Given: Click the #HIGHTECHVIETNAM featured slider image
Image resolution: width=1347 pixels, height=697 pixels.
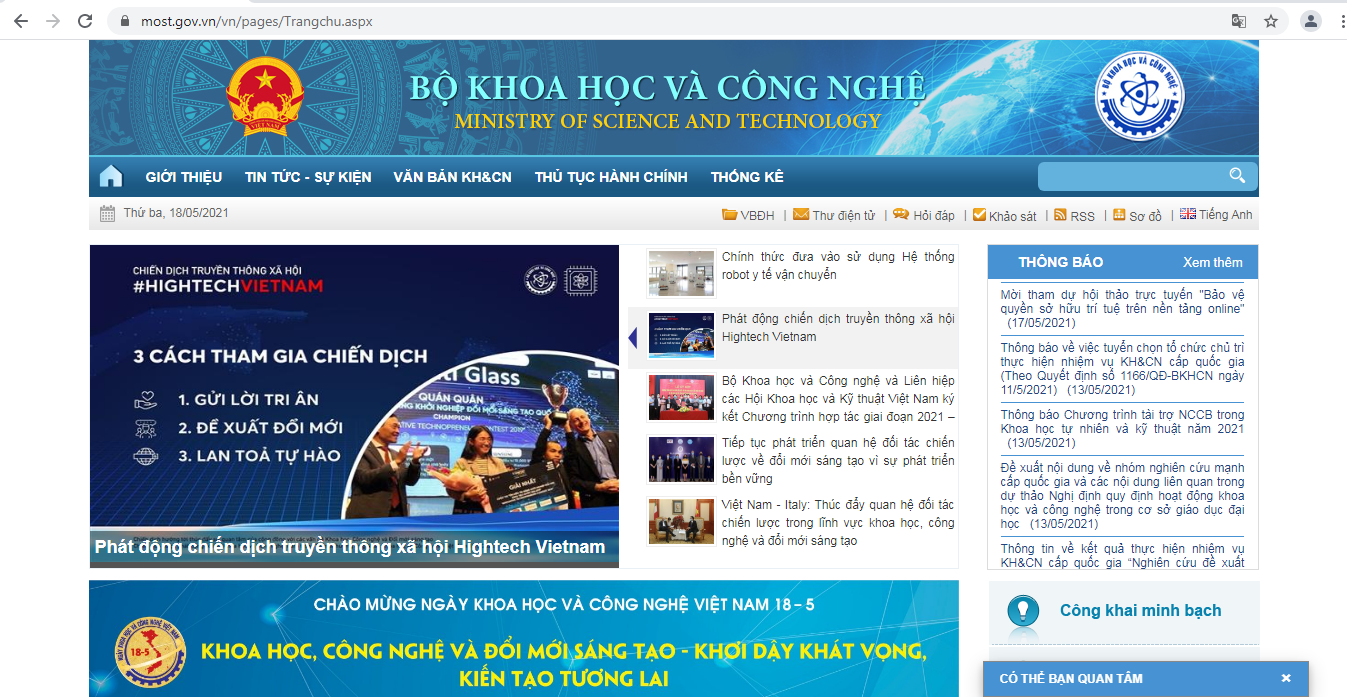Looking at the screenshot, I should (x=354, y=406).
